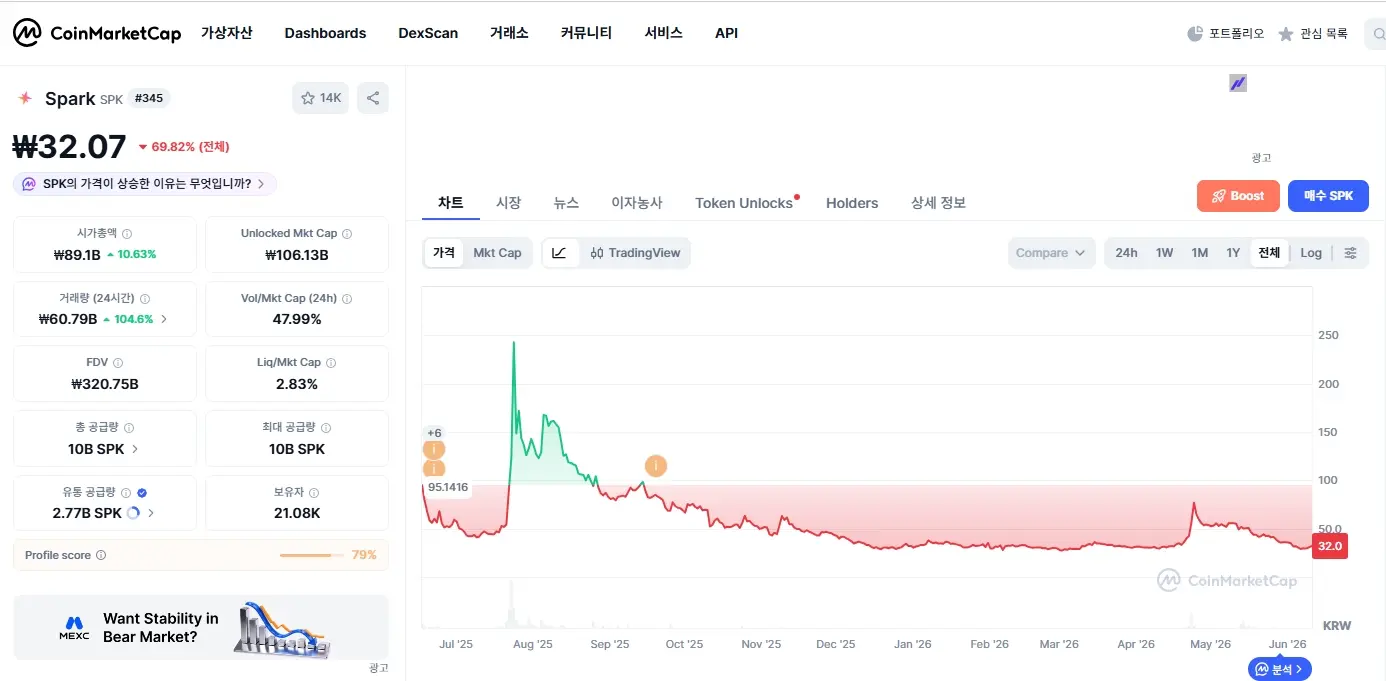Image resolution: width=1386 pixels, height=681 pixels.
Task: Set chart range to 전체
Action: (1269, 253)
